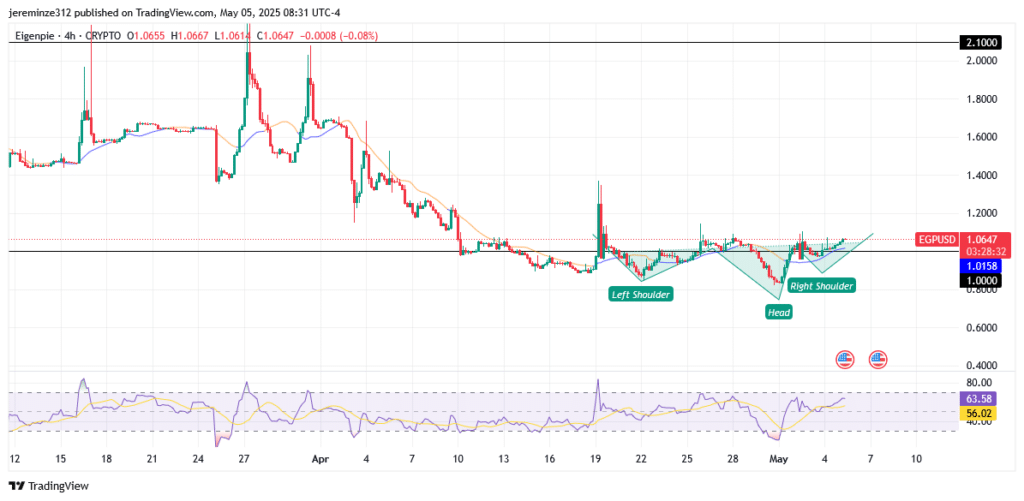The width and height of the screenshot is (1024, 501).
Task: Select the Head annotation label
Action: [x=779, y=313]
